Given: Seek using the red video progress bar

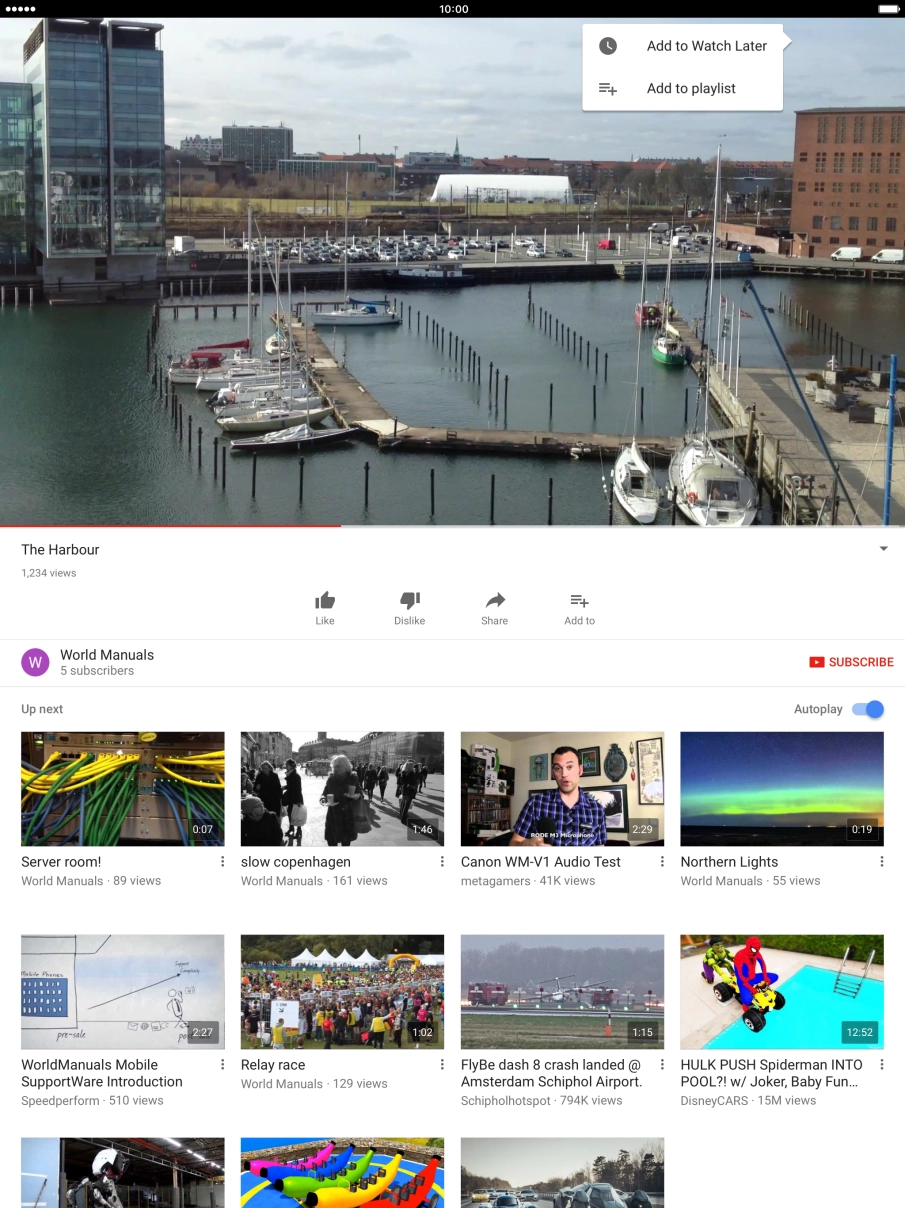Looking at the screenshot, I should (170, 525).
